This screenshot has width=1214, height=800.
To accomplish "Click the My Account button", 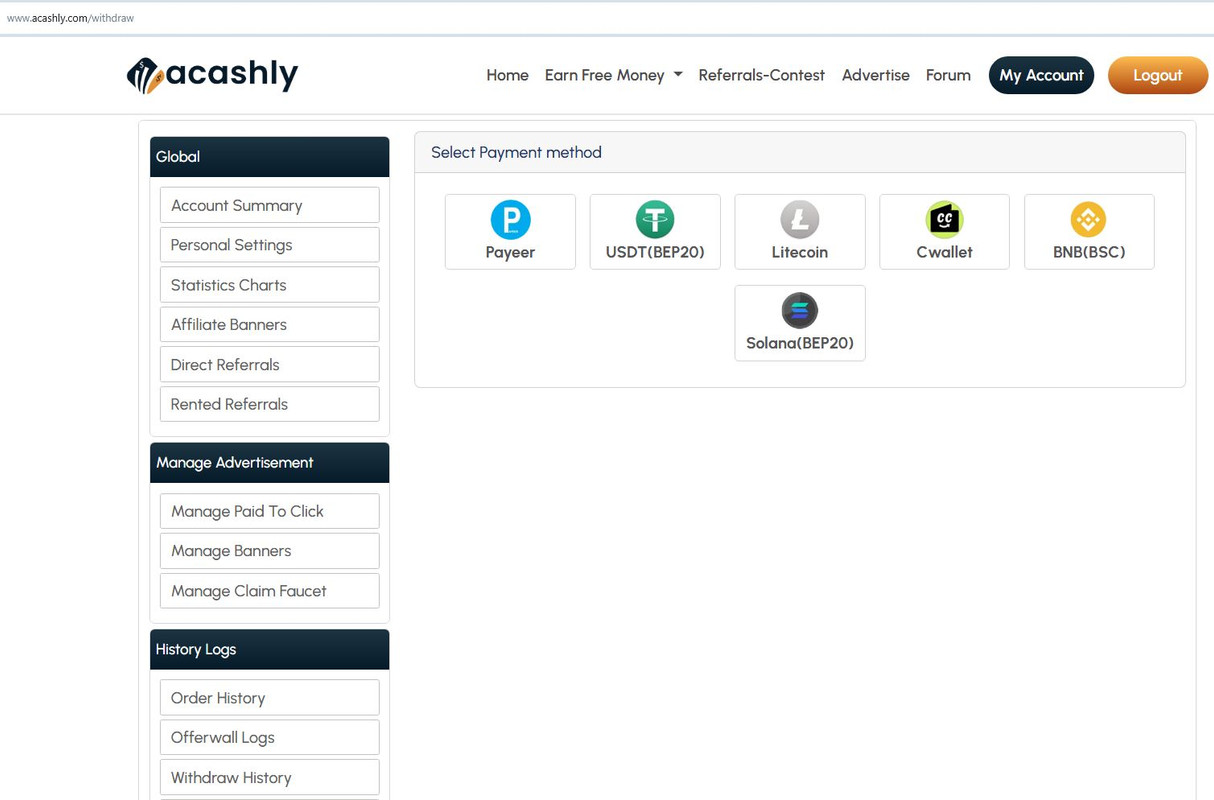I will point(1041,75).
